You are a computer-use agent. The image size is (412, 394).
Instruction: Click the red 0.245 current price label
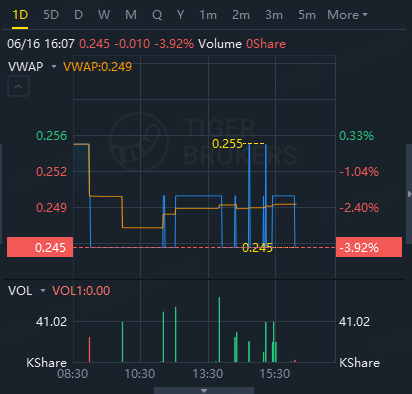click(40, 247)
